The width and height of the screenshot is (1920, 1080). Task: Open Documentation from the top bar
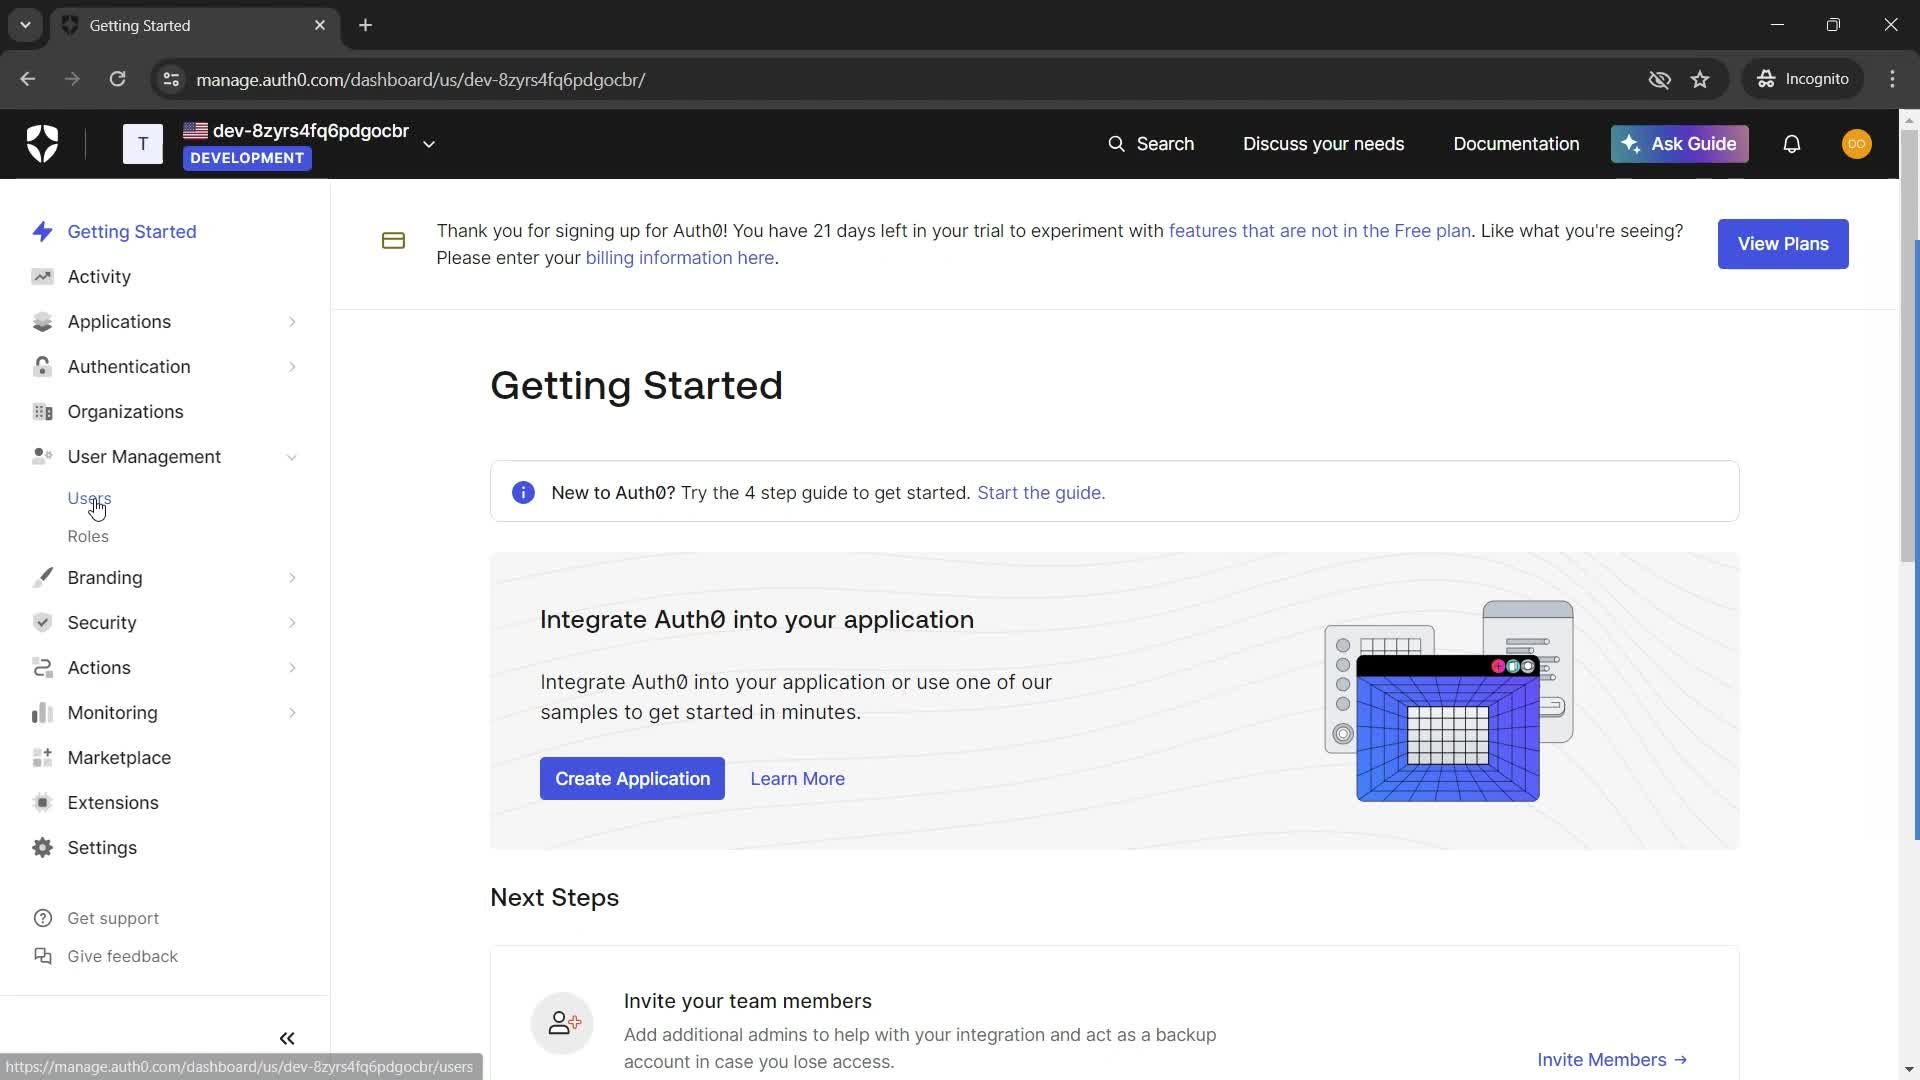[x=1516, y=144]
